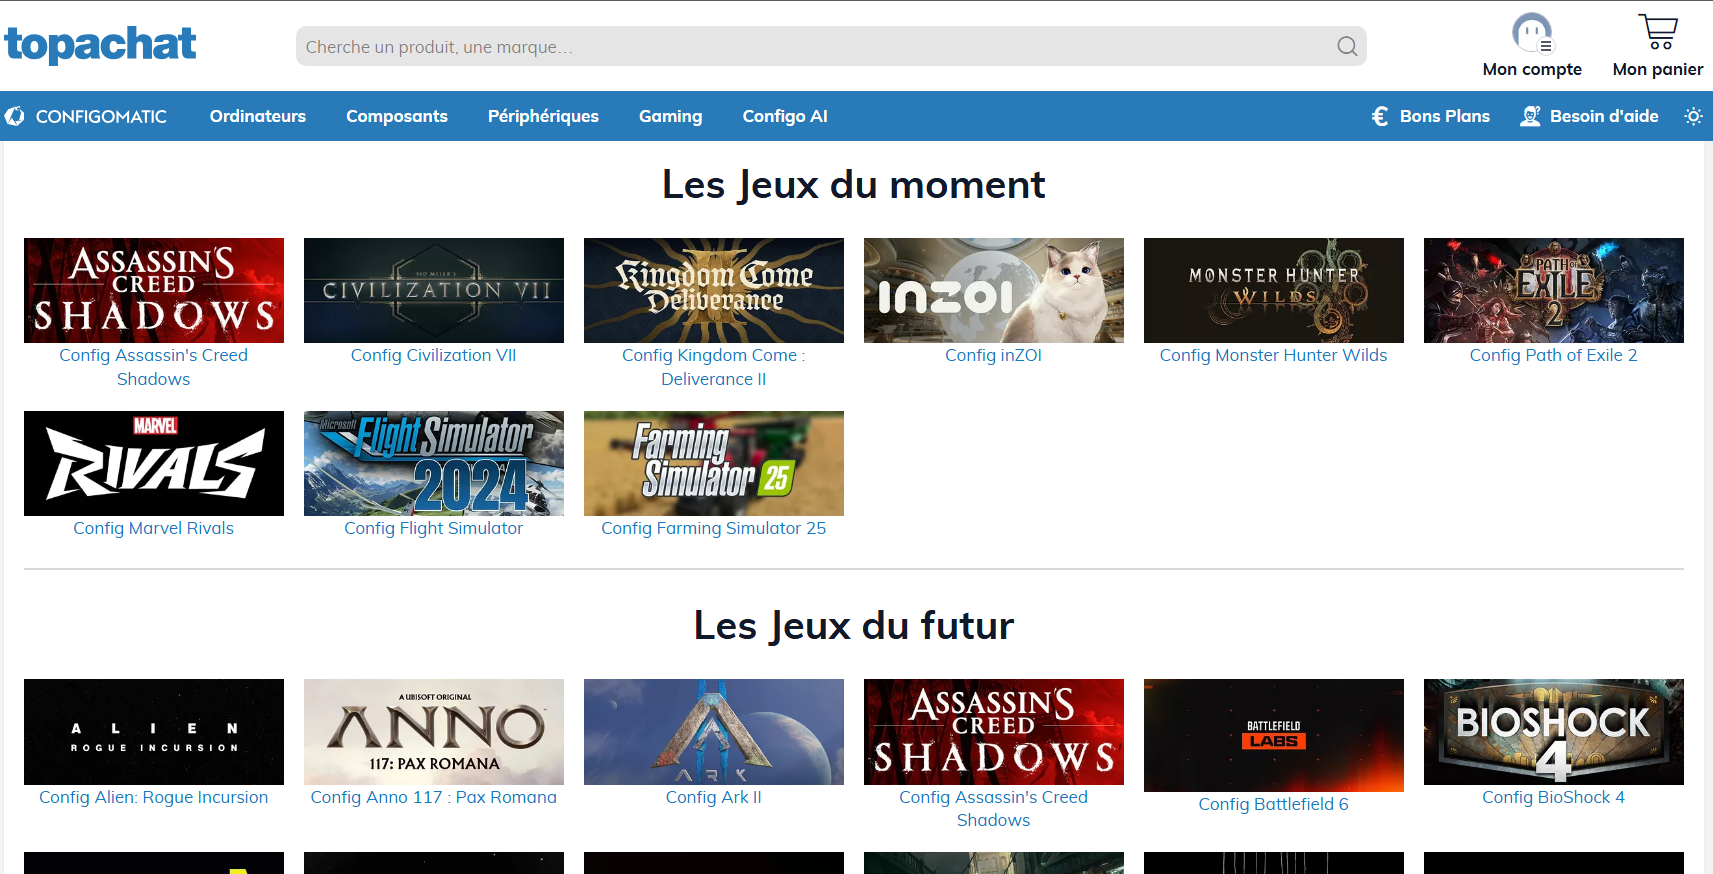
Task: Open the Monster Hunter Wilds thumbnail
Action: [x=1274, y=290]
